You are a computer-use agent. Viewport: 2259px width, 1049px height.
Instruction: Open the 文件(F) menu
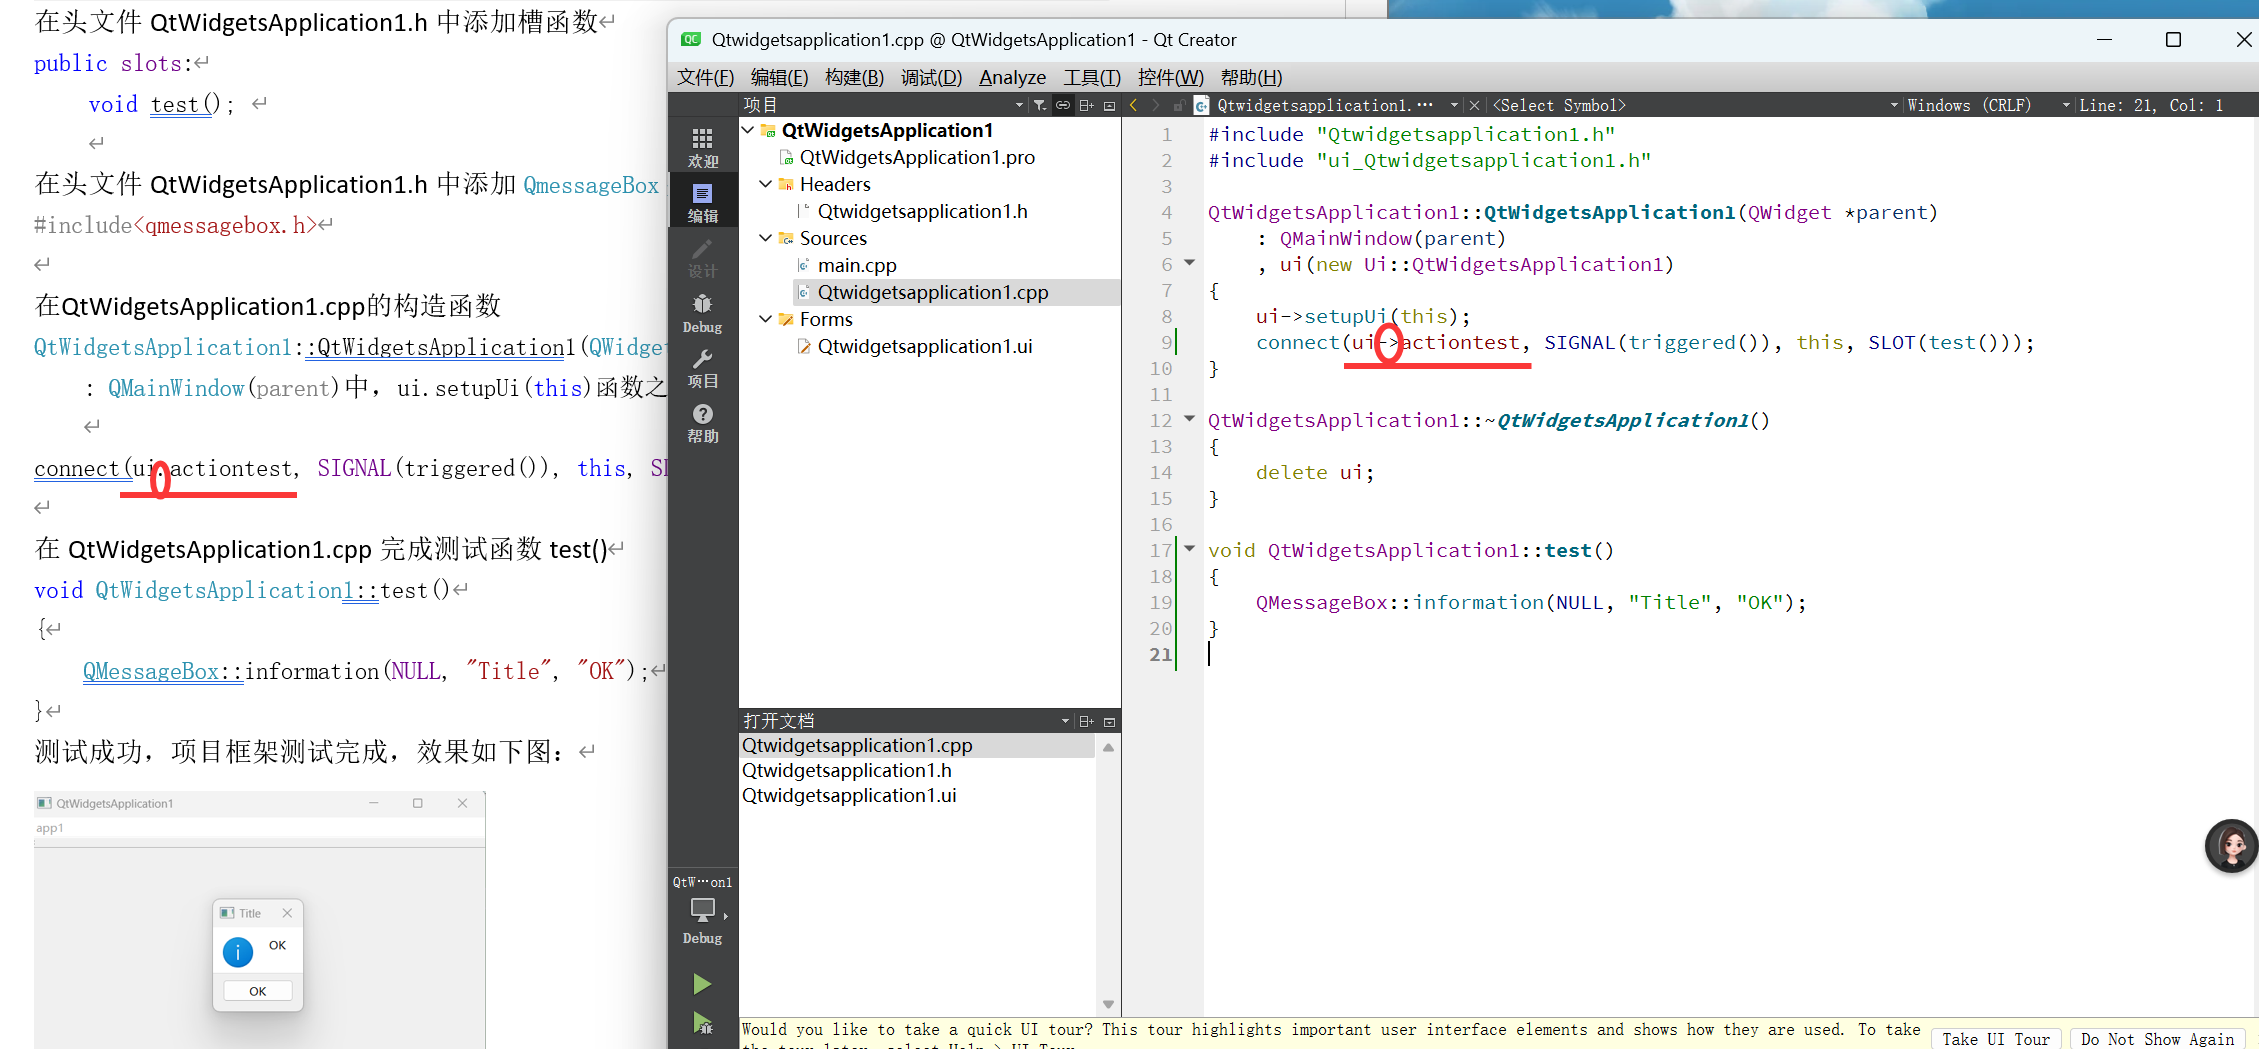click(x=706, y=77)
